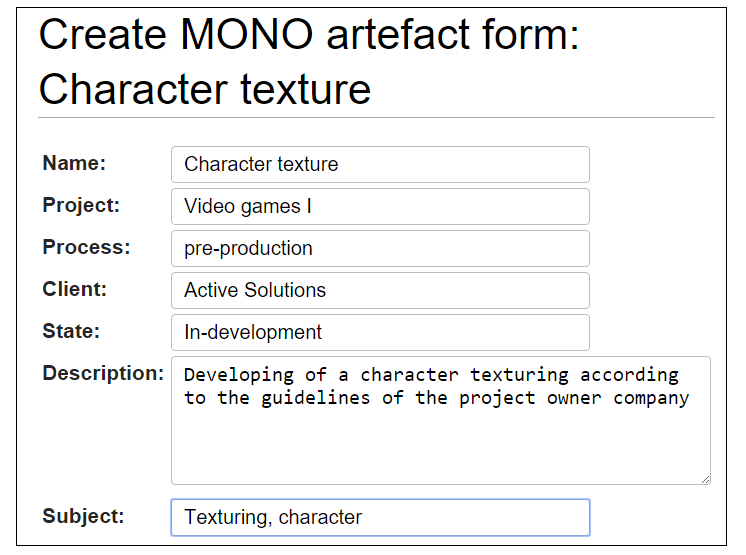Click the Create MONO artefact form heading
746x555 pixels.
310,34
